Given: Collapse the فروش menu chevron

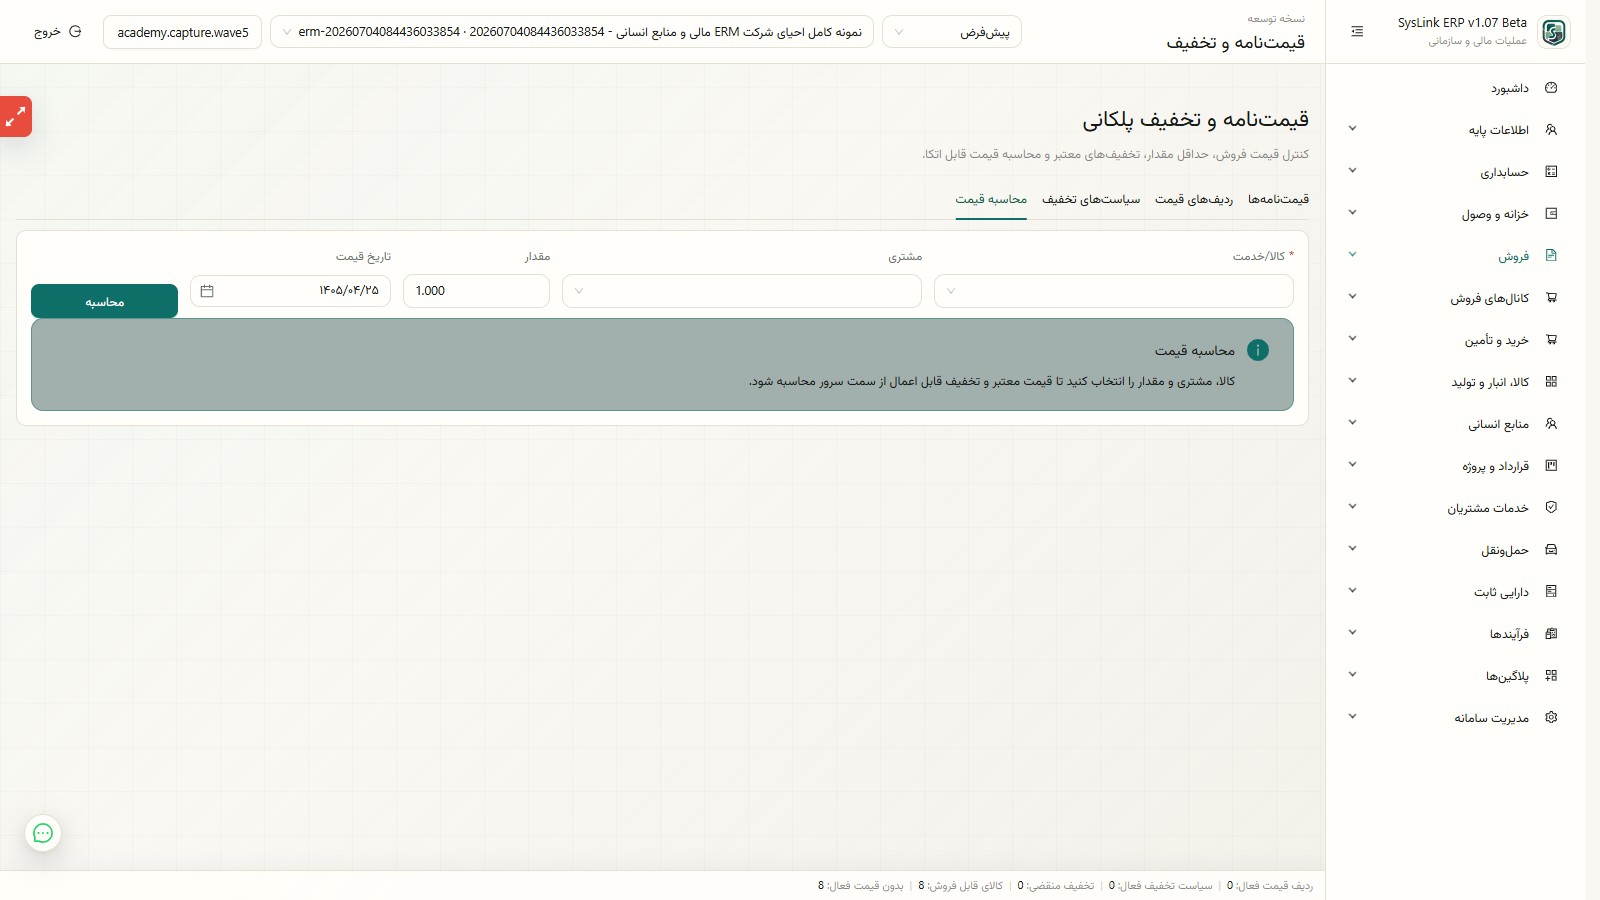Looking at the screenshot, I should pyautogui.click(x=1352, y=255).
